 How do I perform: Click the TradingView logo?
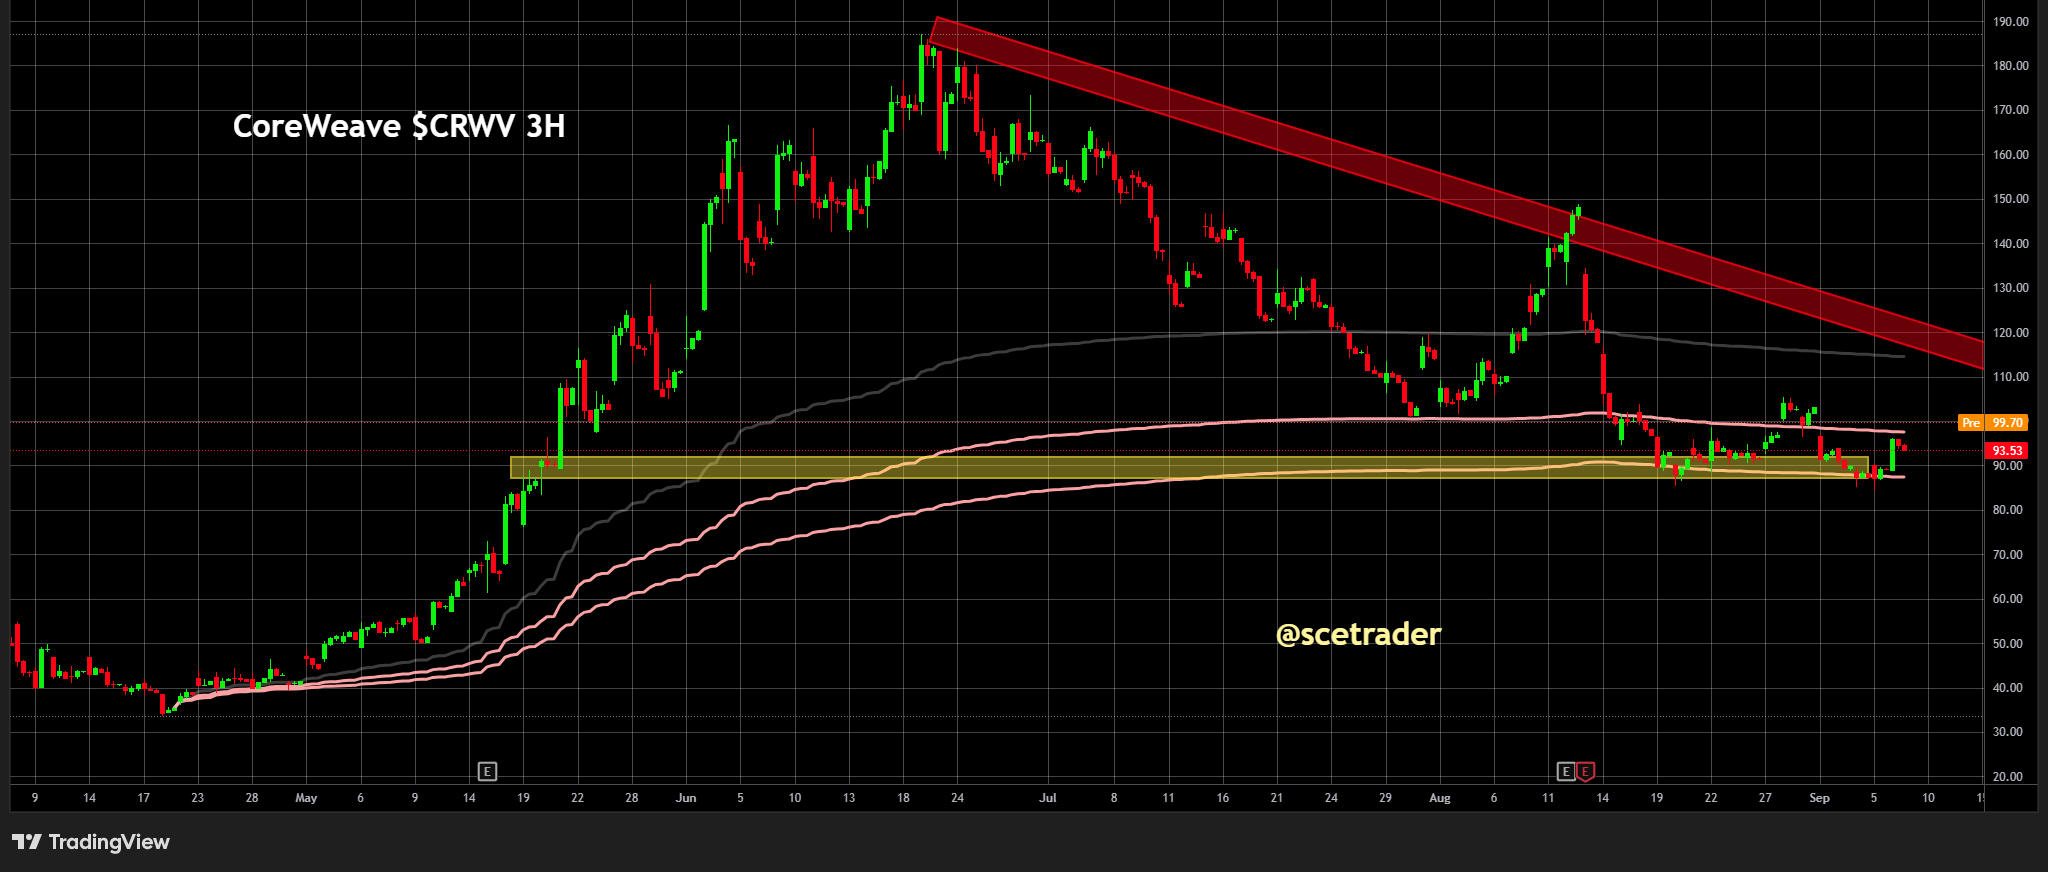(27, 842)
